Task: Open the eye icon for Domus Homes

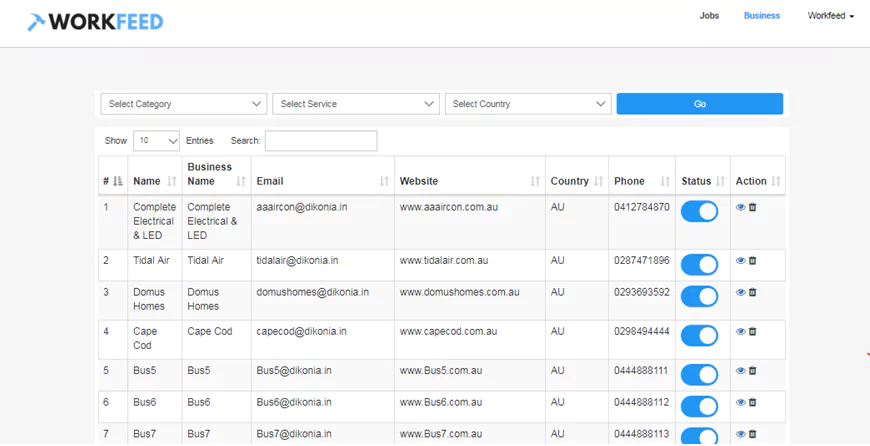Action: pyautogui.click(x=741, y=292)
